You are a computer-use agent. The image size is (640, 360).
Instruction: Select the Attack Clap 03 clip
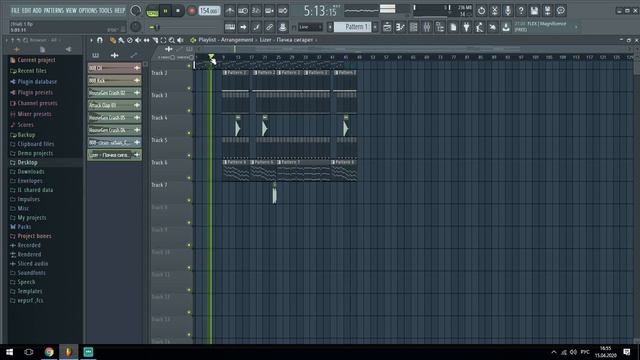tap(114, 105)
